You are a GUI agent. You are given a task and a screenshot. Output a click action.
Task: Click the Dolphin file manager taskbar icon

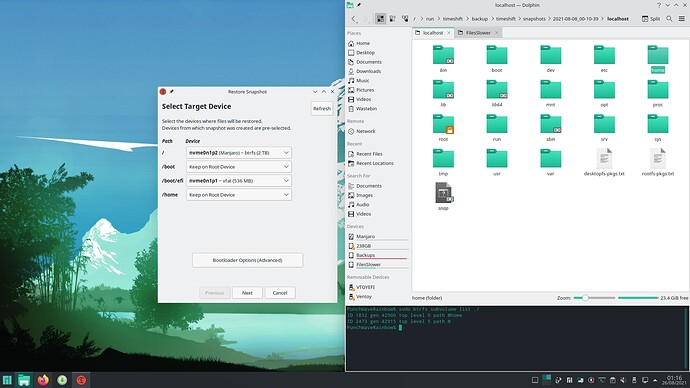24,380
